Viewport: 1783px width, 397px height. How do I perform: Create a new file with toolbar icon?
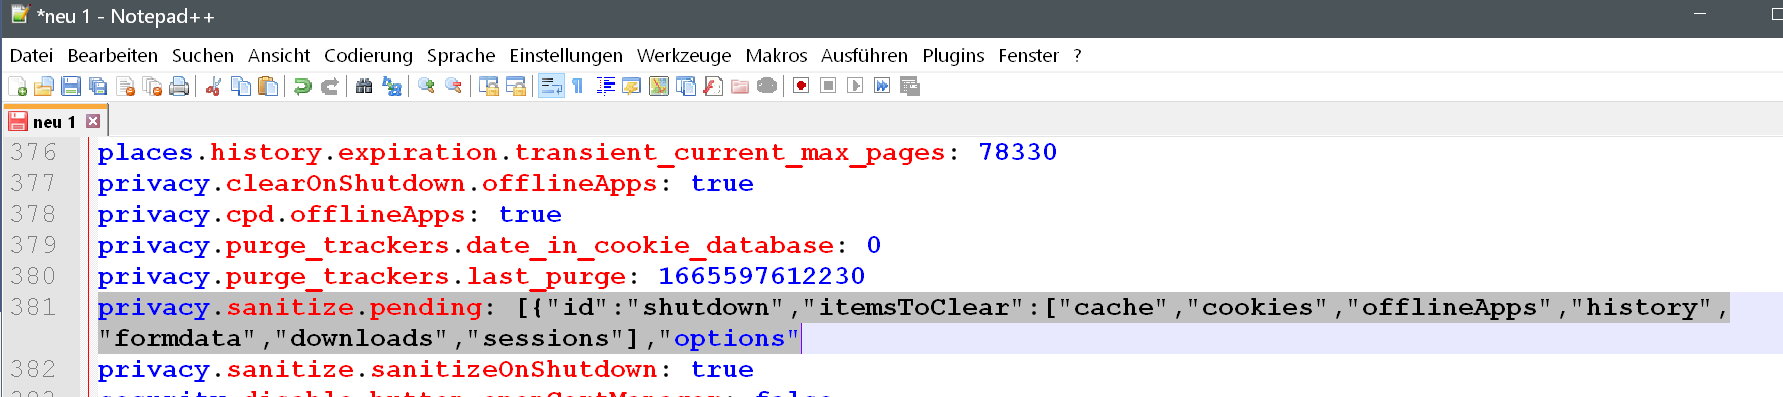pos(17,86)
